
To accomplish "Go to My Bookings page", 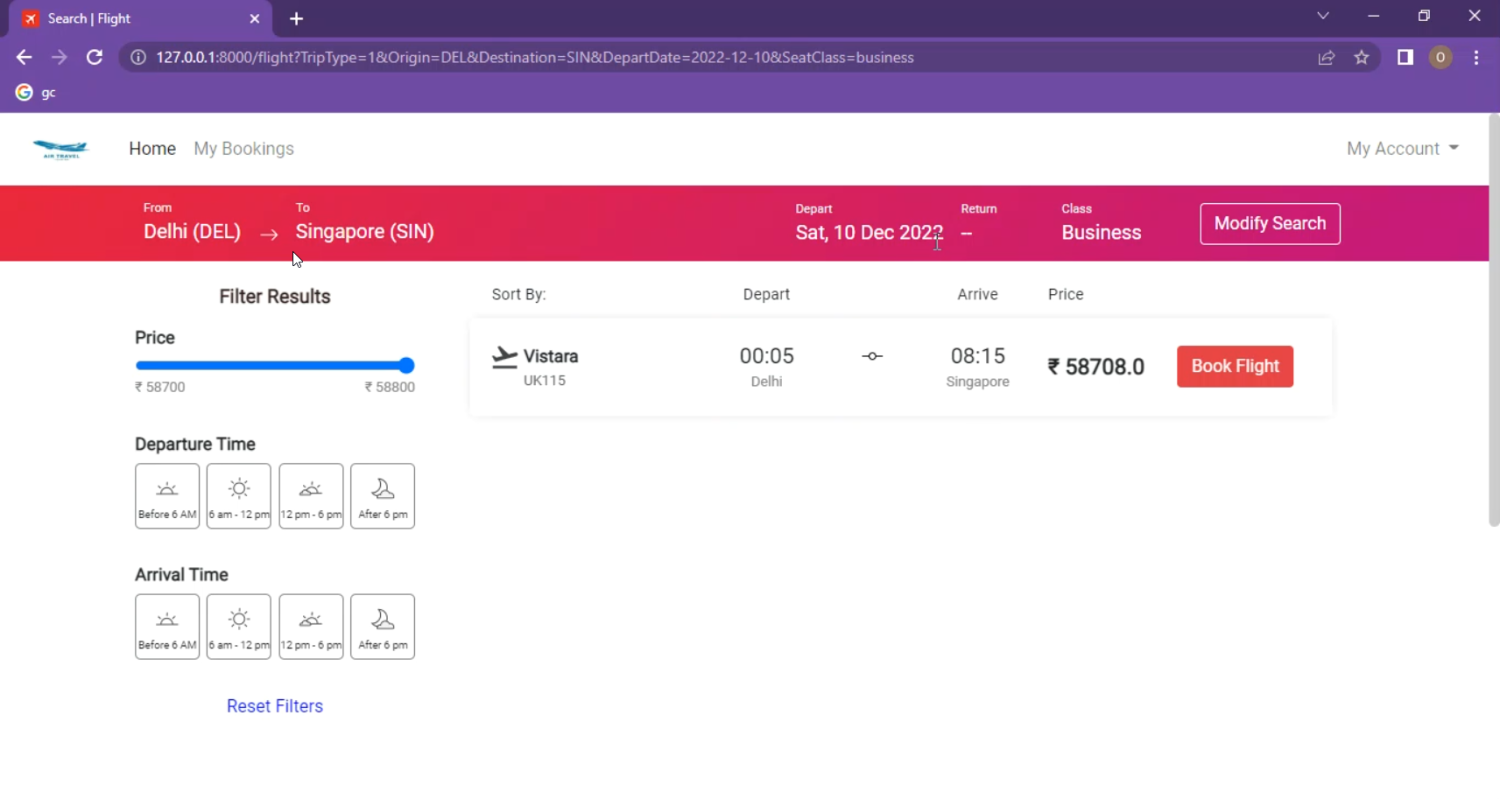I will click(x=244, y=149).
